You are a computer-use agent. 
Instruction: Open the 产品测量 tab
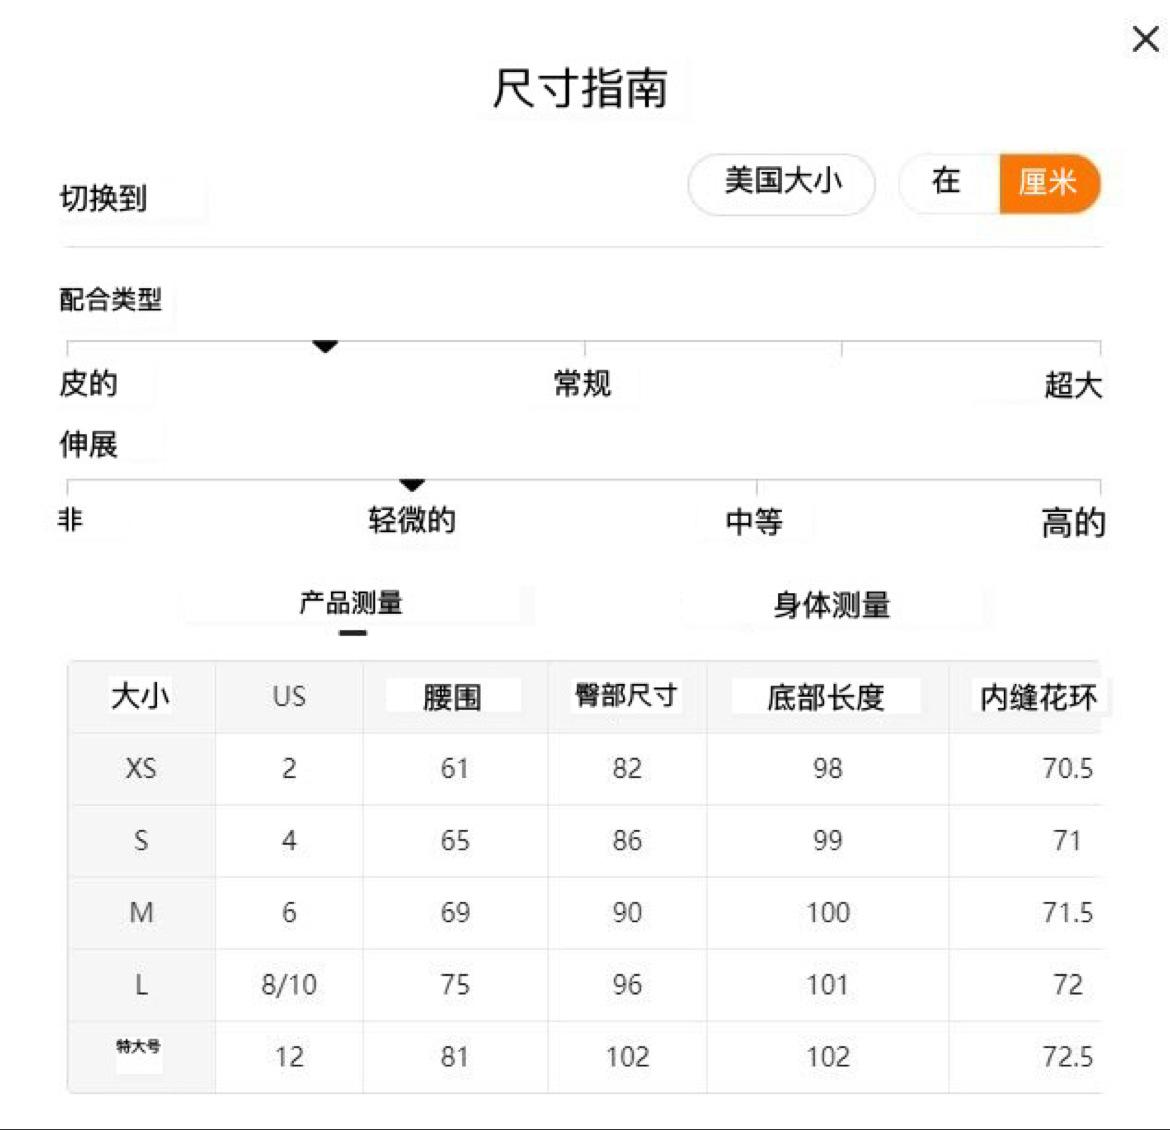351,604
